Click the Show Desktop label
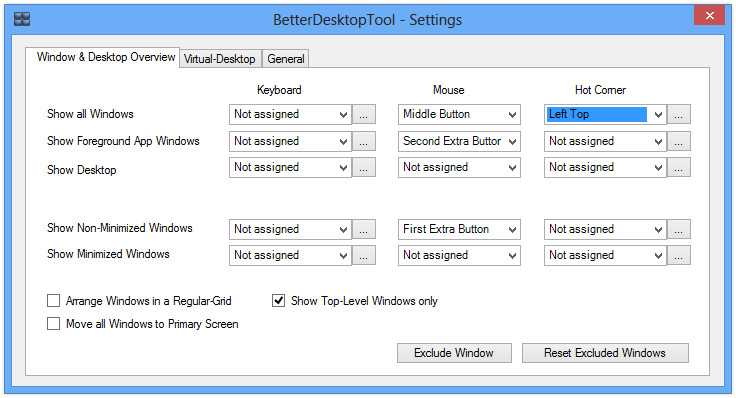The image size is (736, 398). pos(82,170)
